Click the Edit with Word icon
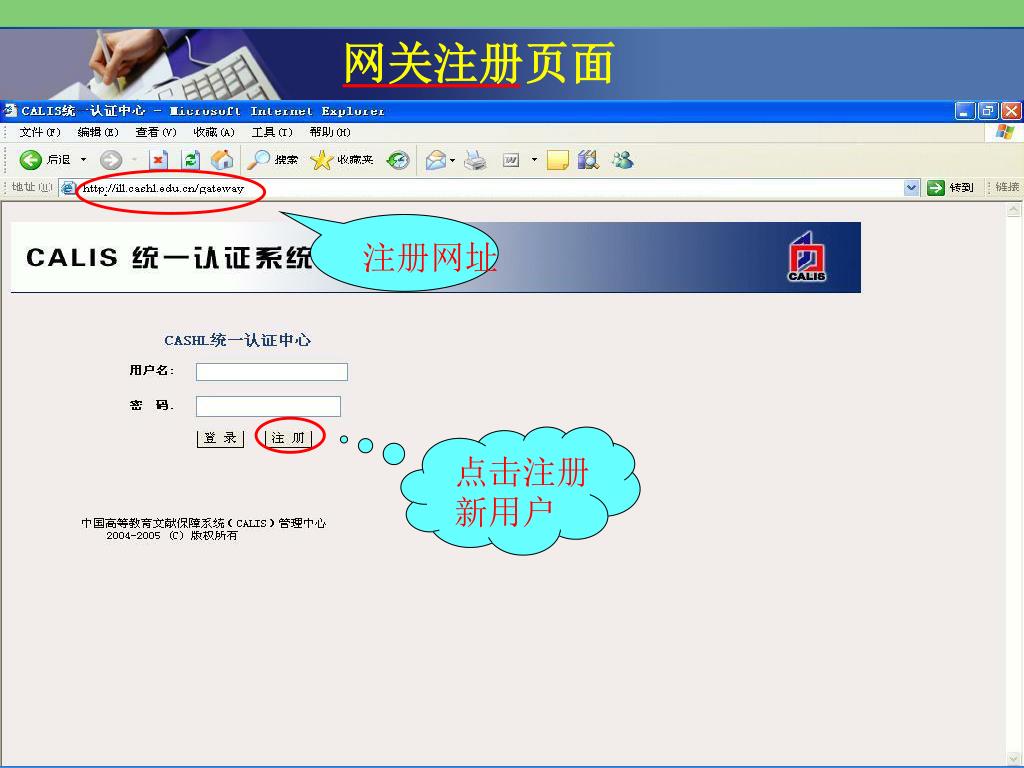The height and width of the screenshot is (768, 1024). coord(511,159)
